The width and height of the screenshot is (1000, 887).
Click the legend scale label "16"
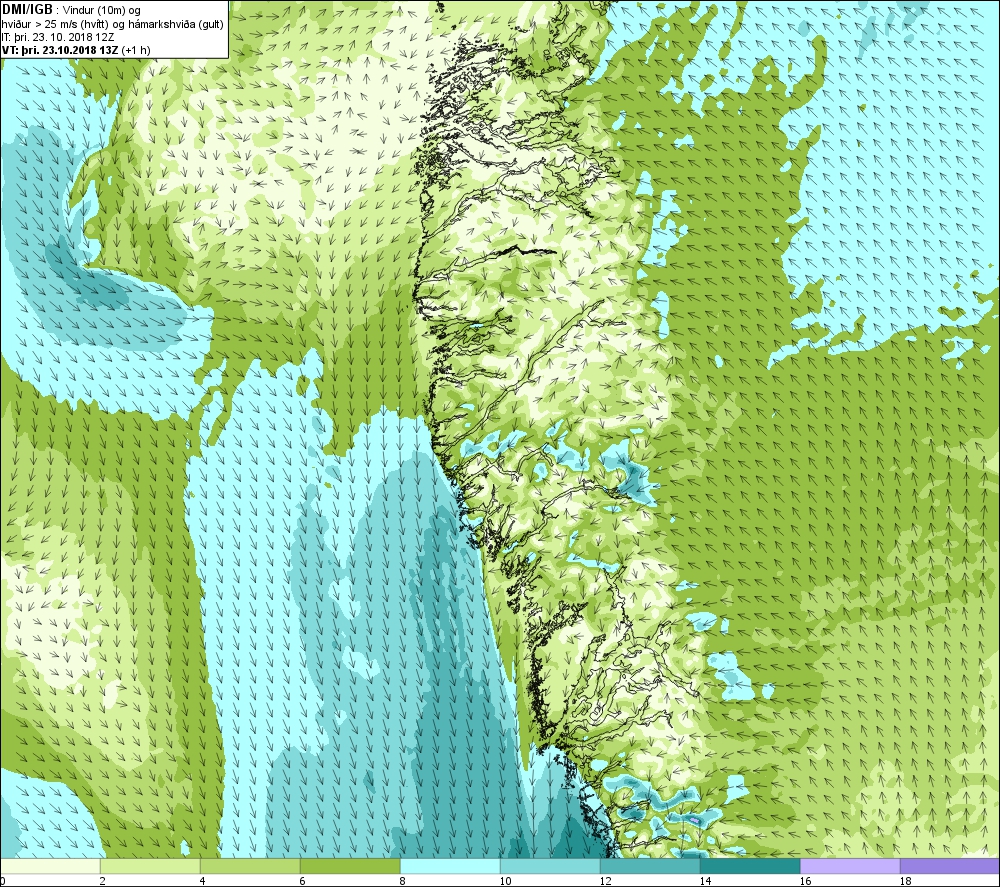(805, 881)
